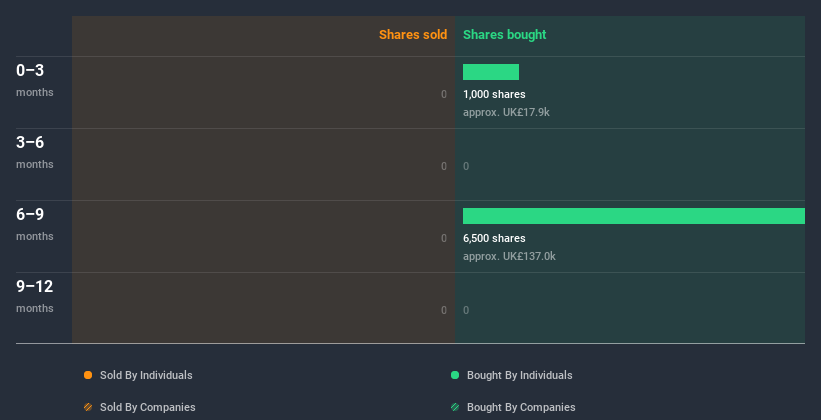Select the 9–12 months row label
The height and width of the screenshot is (420, 821).
(35, 295)
